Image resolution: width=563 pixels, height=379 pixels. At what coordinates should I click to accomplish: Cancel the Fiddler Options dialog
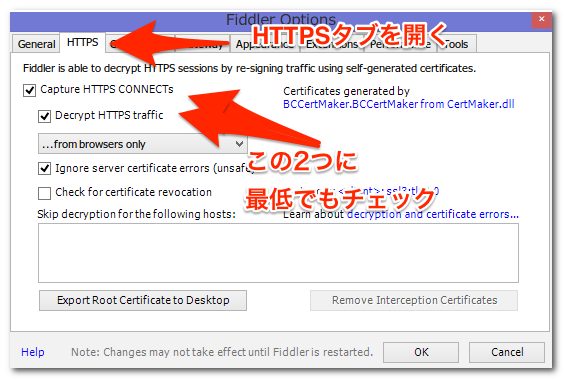(x=507, y=352)
